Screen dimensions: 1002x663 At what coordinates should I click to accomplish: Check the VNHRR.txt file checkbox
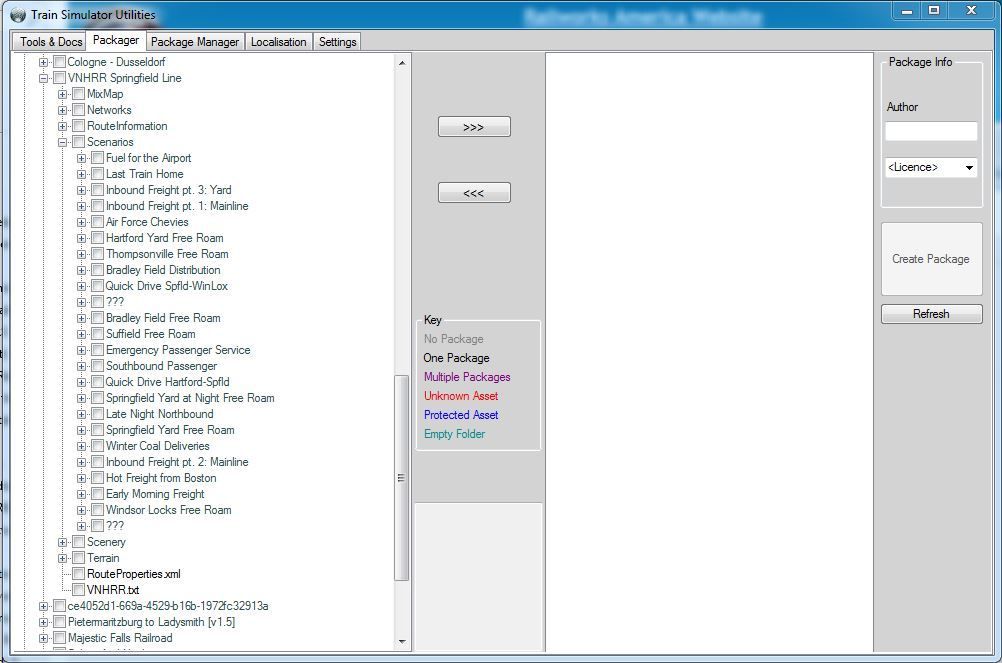click(79, 590)
